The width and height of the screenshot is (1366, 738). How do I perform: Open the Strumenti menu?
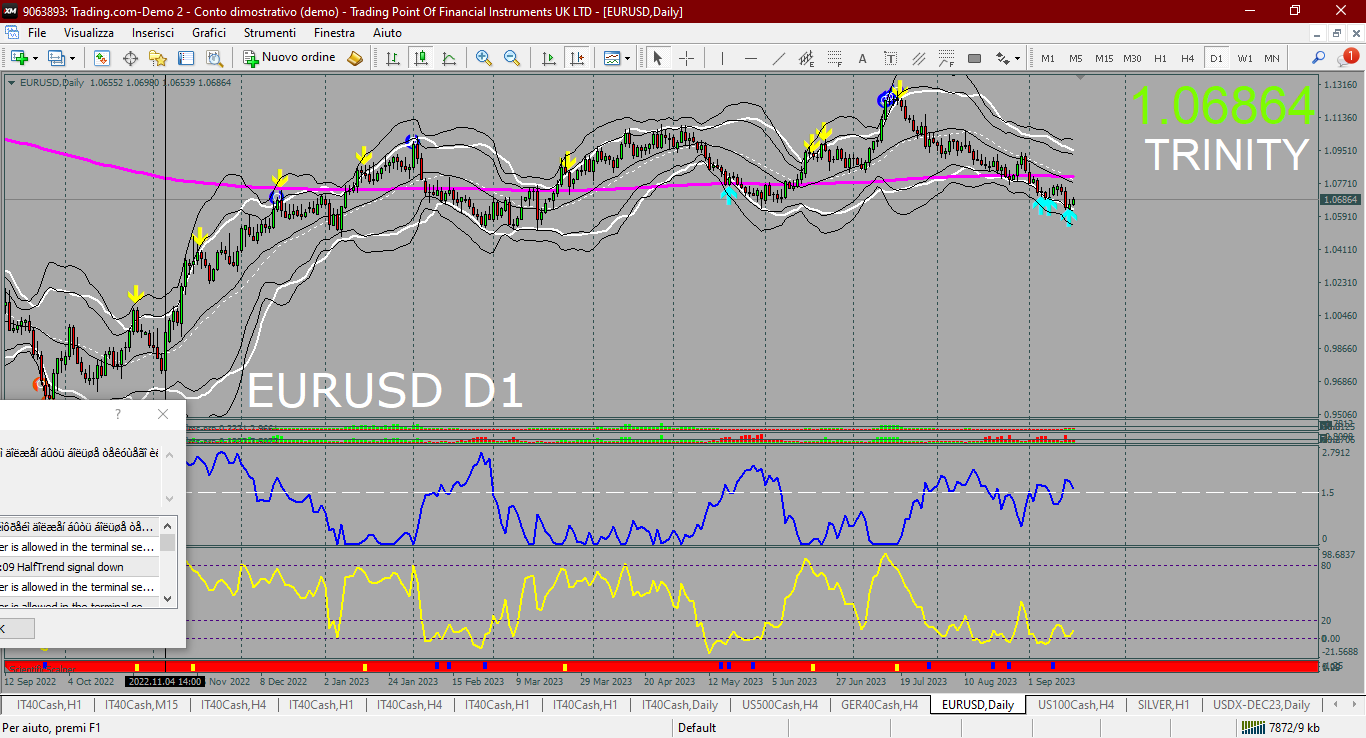(270, 33)
